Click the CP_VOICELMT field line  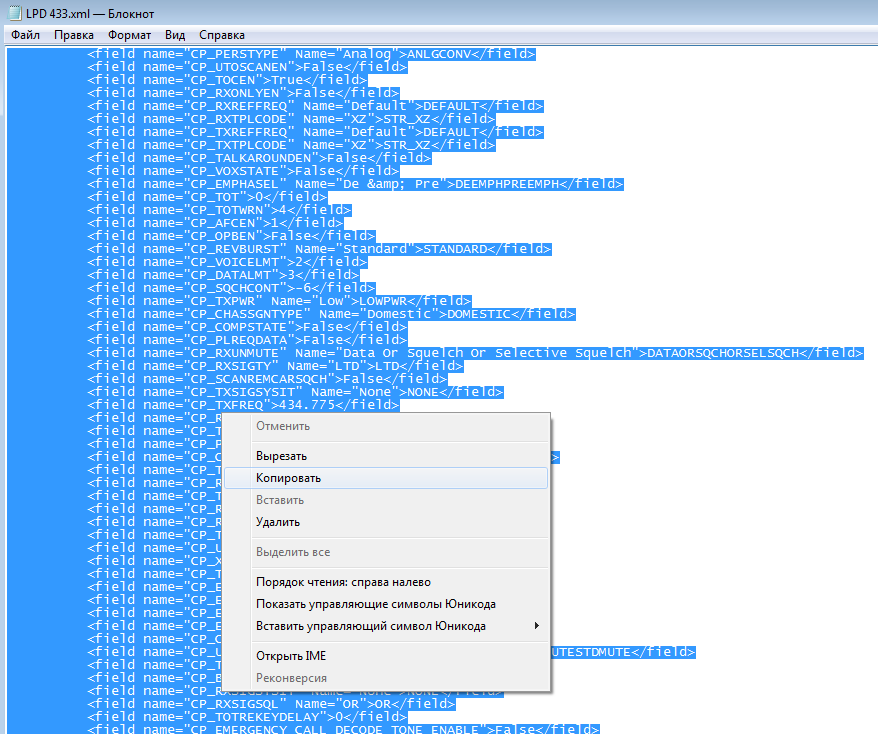coord(227,262)
